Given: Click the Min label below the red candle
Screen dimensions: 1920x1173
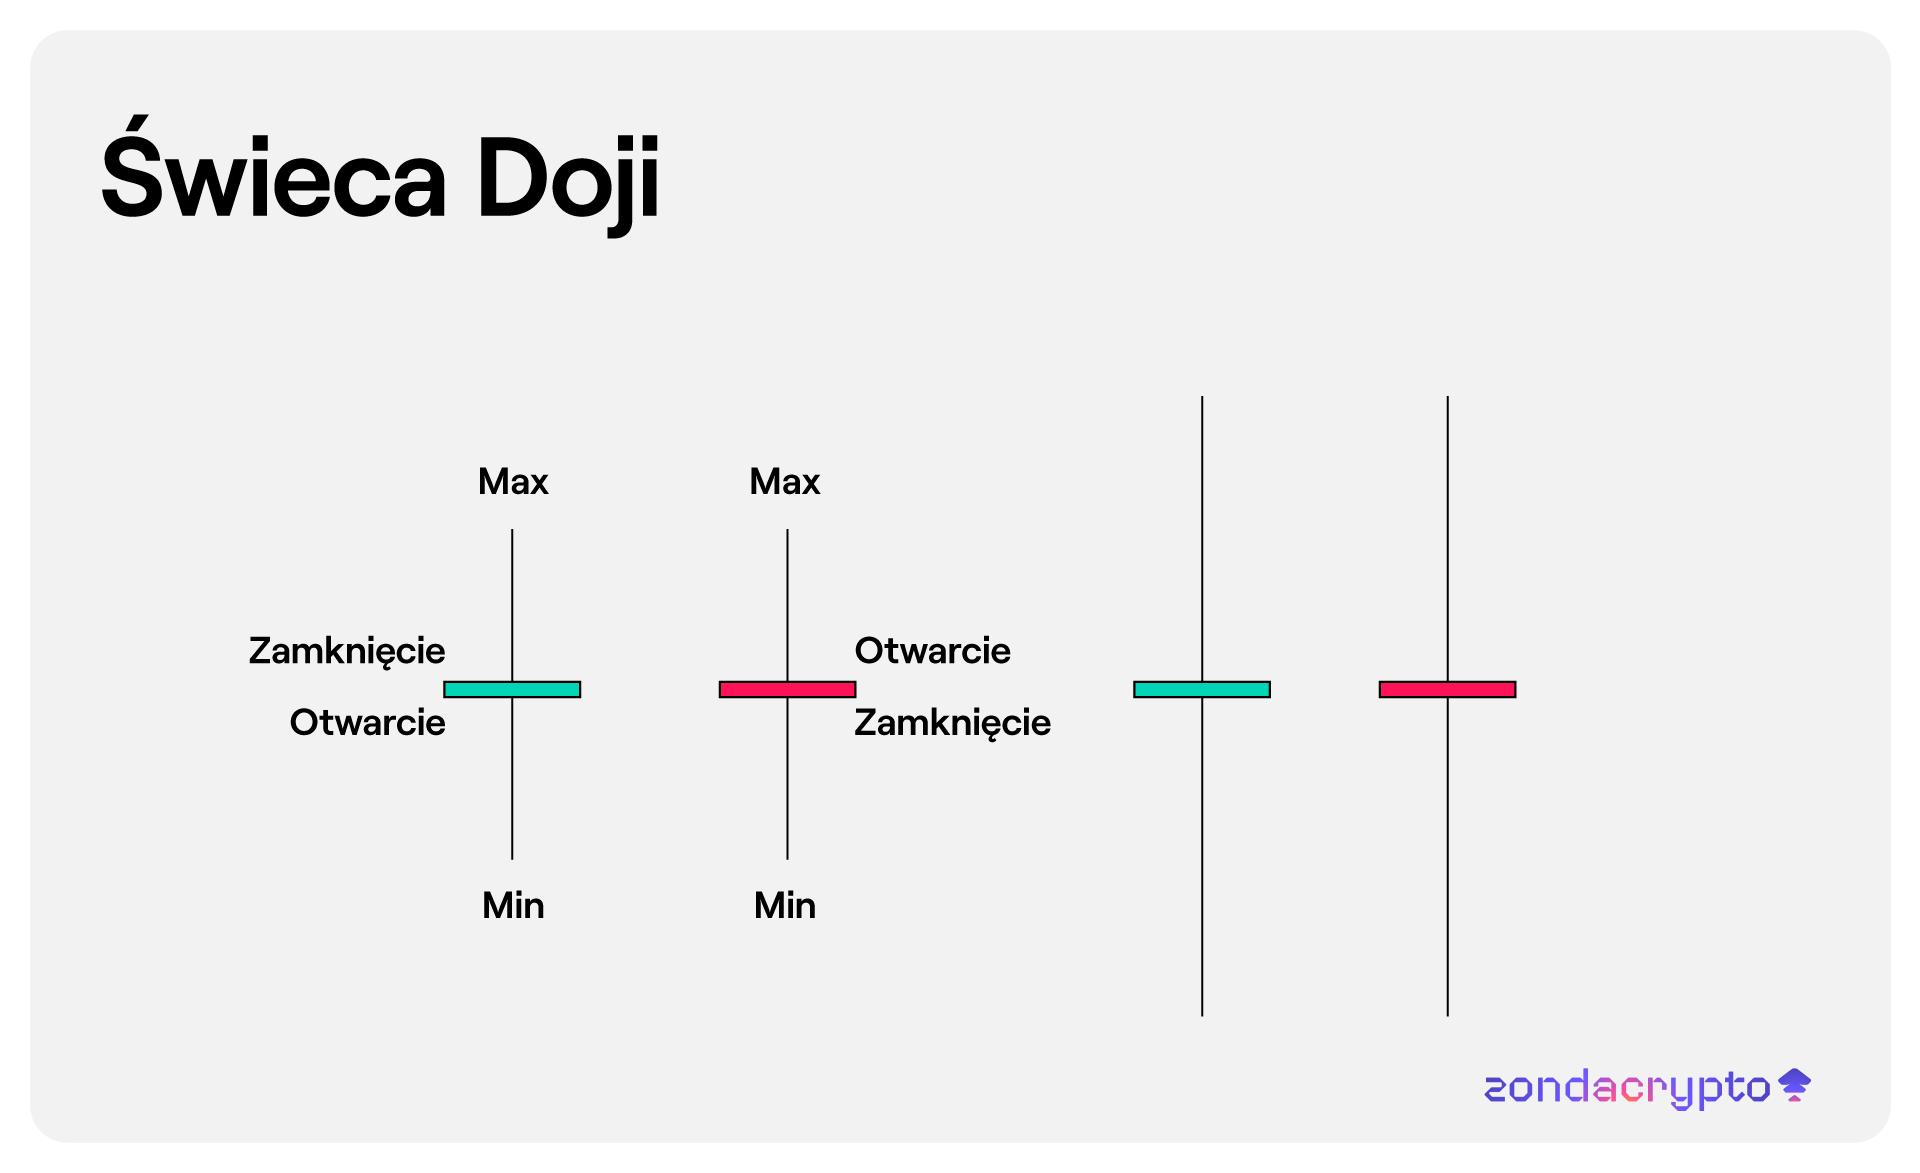Looking at the screenshot, I should (785, 906).
